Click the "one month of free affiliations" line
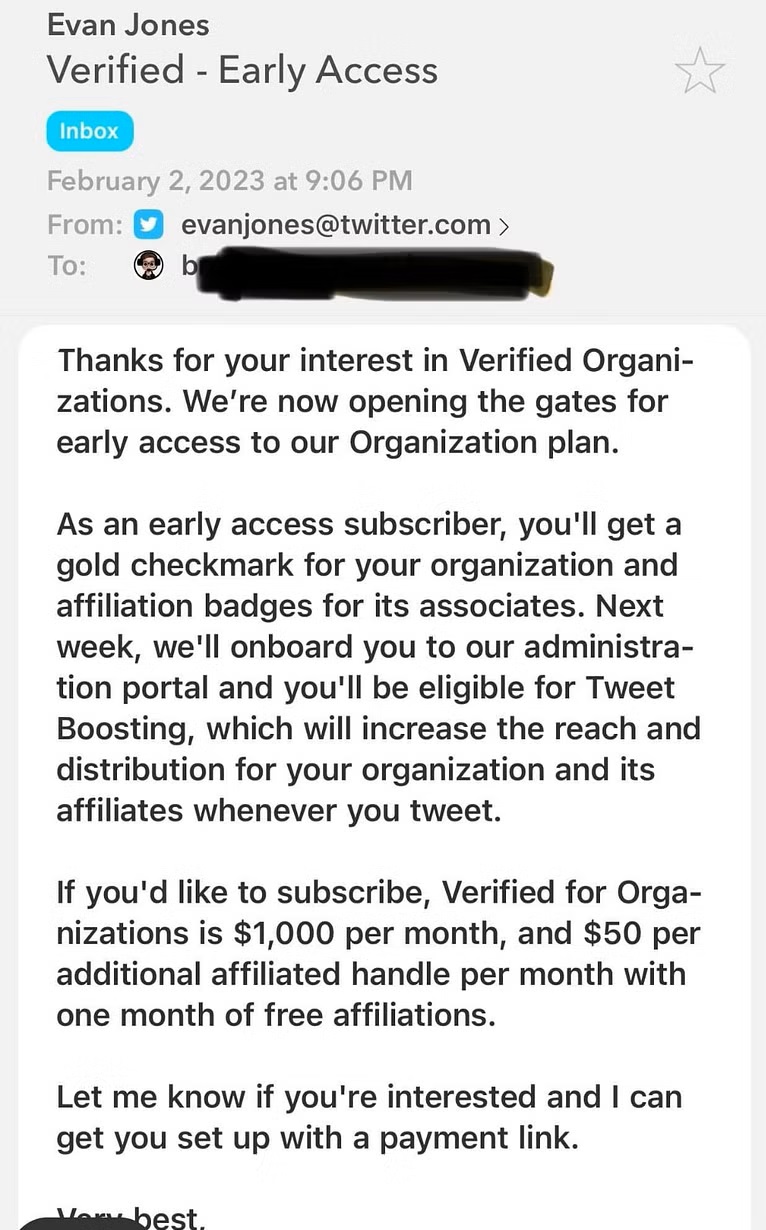This screenshot has width=766, height=1230. [276, 1015]
